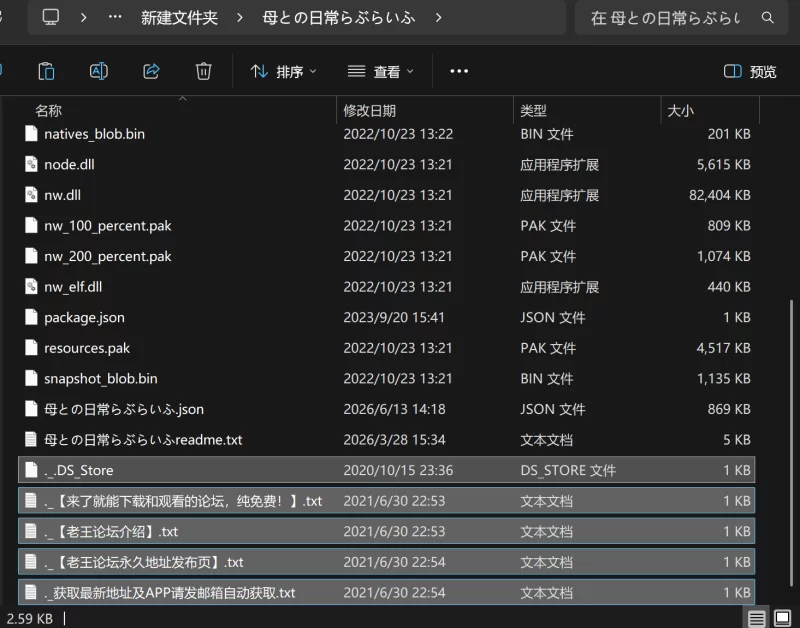800x628 pixels.
Task: Click file icon of node.dll
Action: (31, 164)
